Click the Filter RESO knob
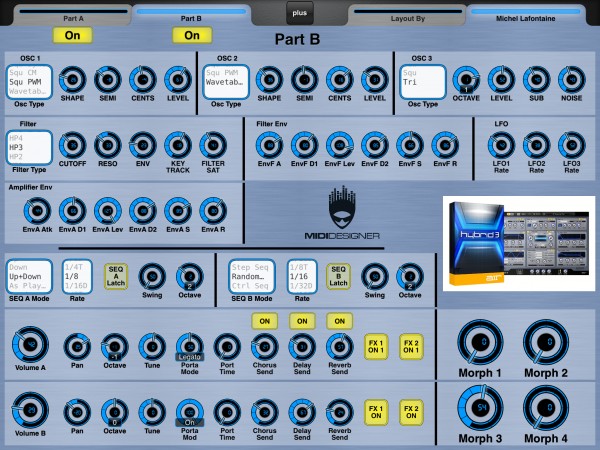The width and height of the screenshot is (600, 450). [108, 145]
